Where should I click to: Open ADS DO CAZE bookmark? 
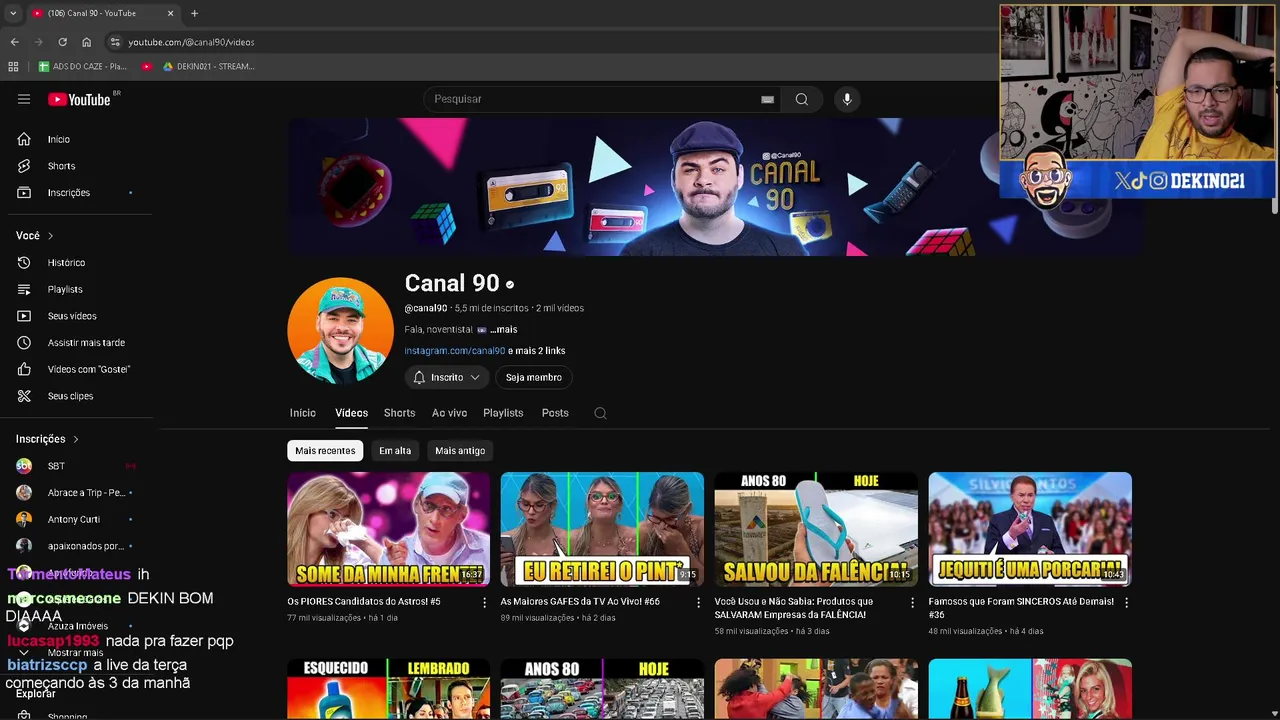point(83,66)
